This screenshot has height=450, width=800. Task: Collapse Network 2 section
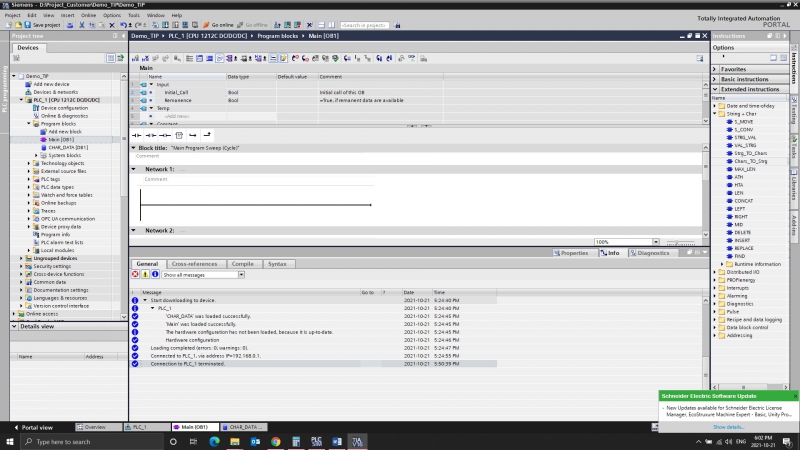pos(134,231)
